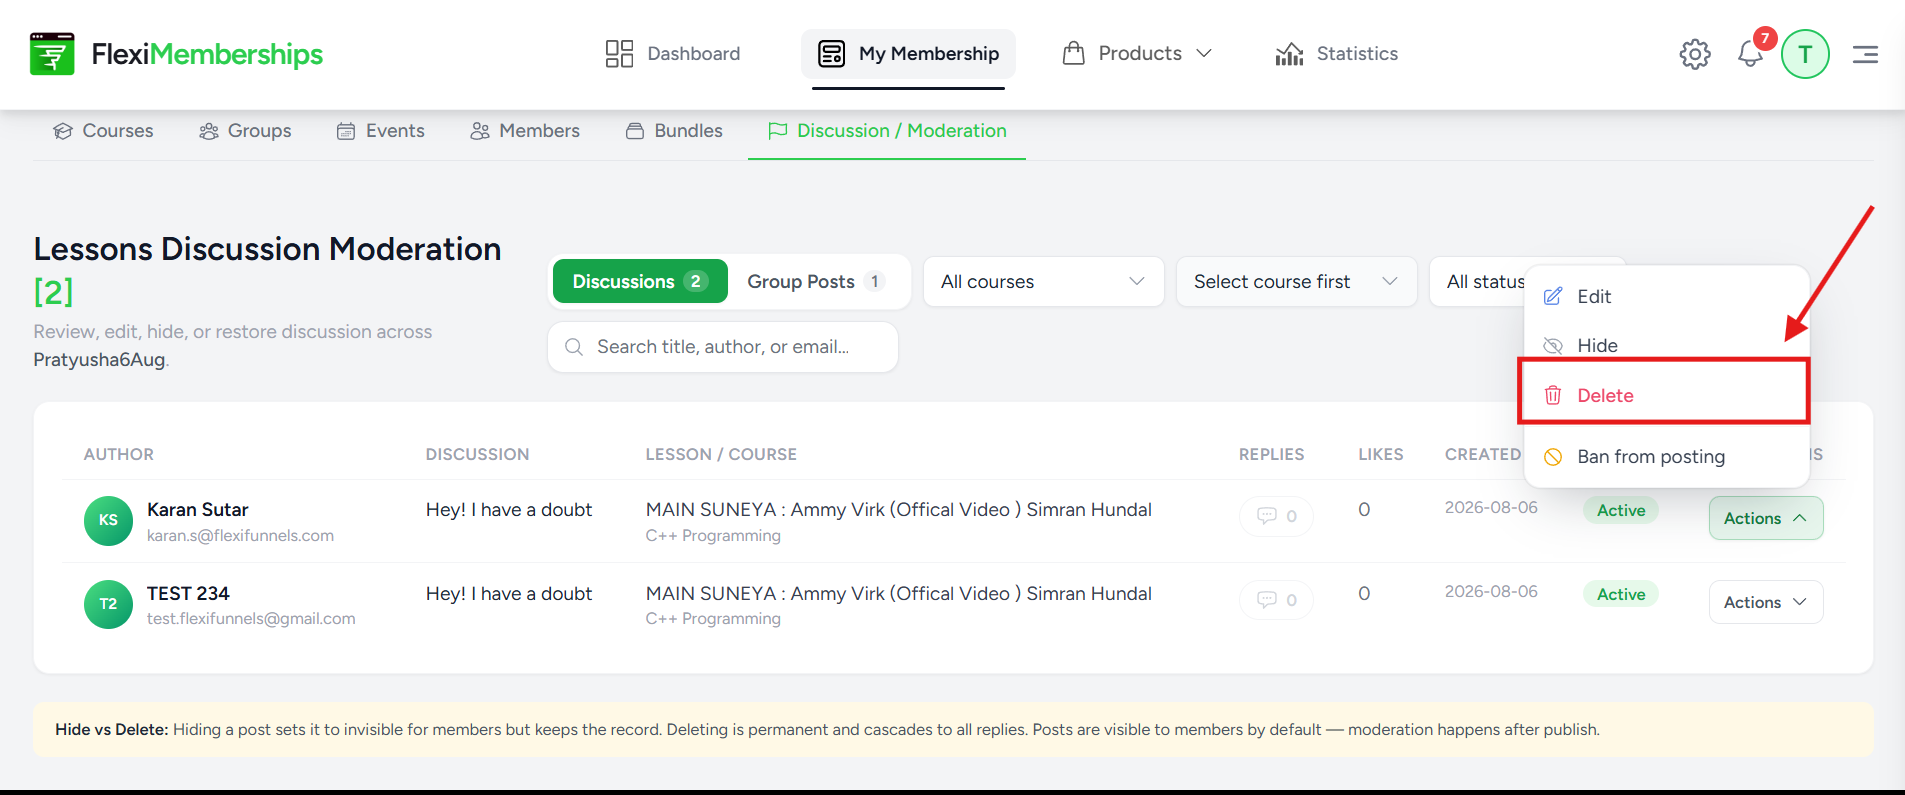
Task: Click the FlexiMemberships logo icon
Action: [52, 53]
